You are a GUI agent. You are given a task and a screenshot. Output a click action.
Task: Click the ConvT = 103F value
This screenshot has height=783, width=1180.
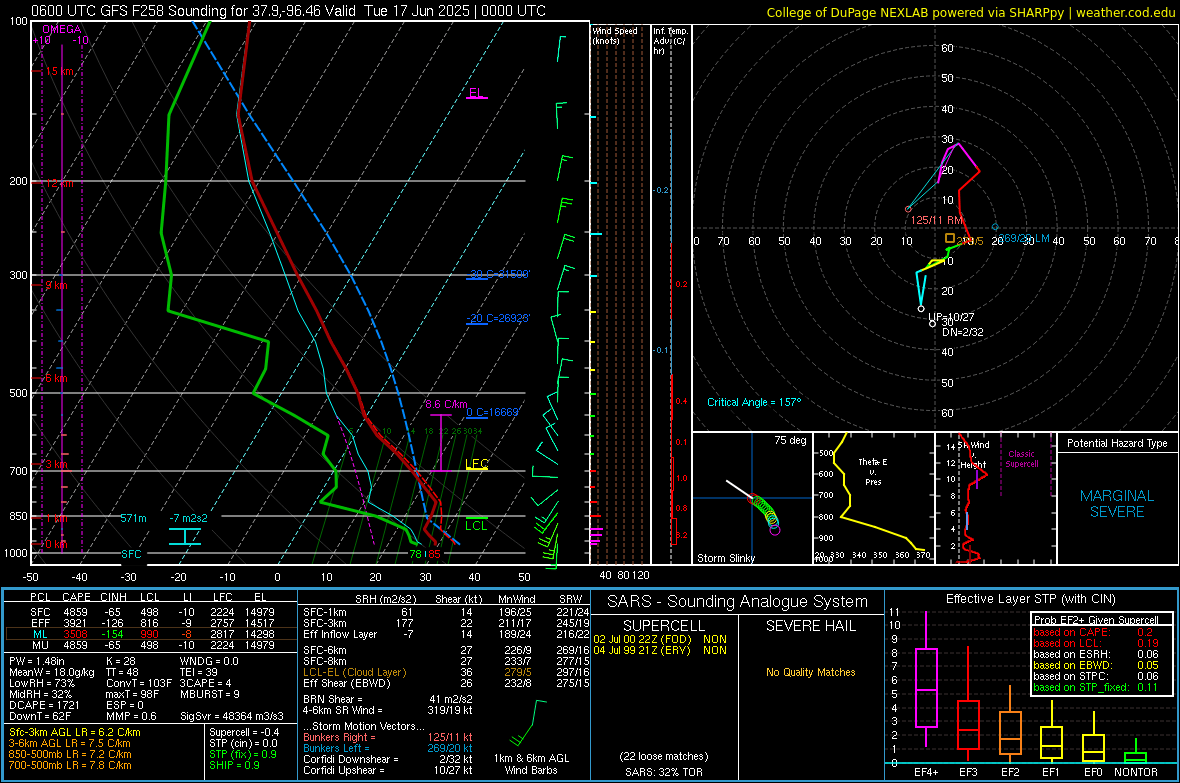(x=139, y=684)
